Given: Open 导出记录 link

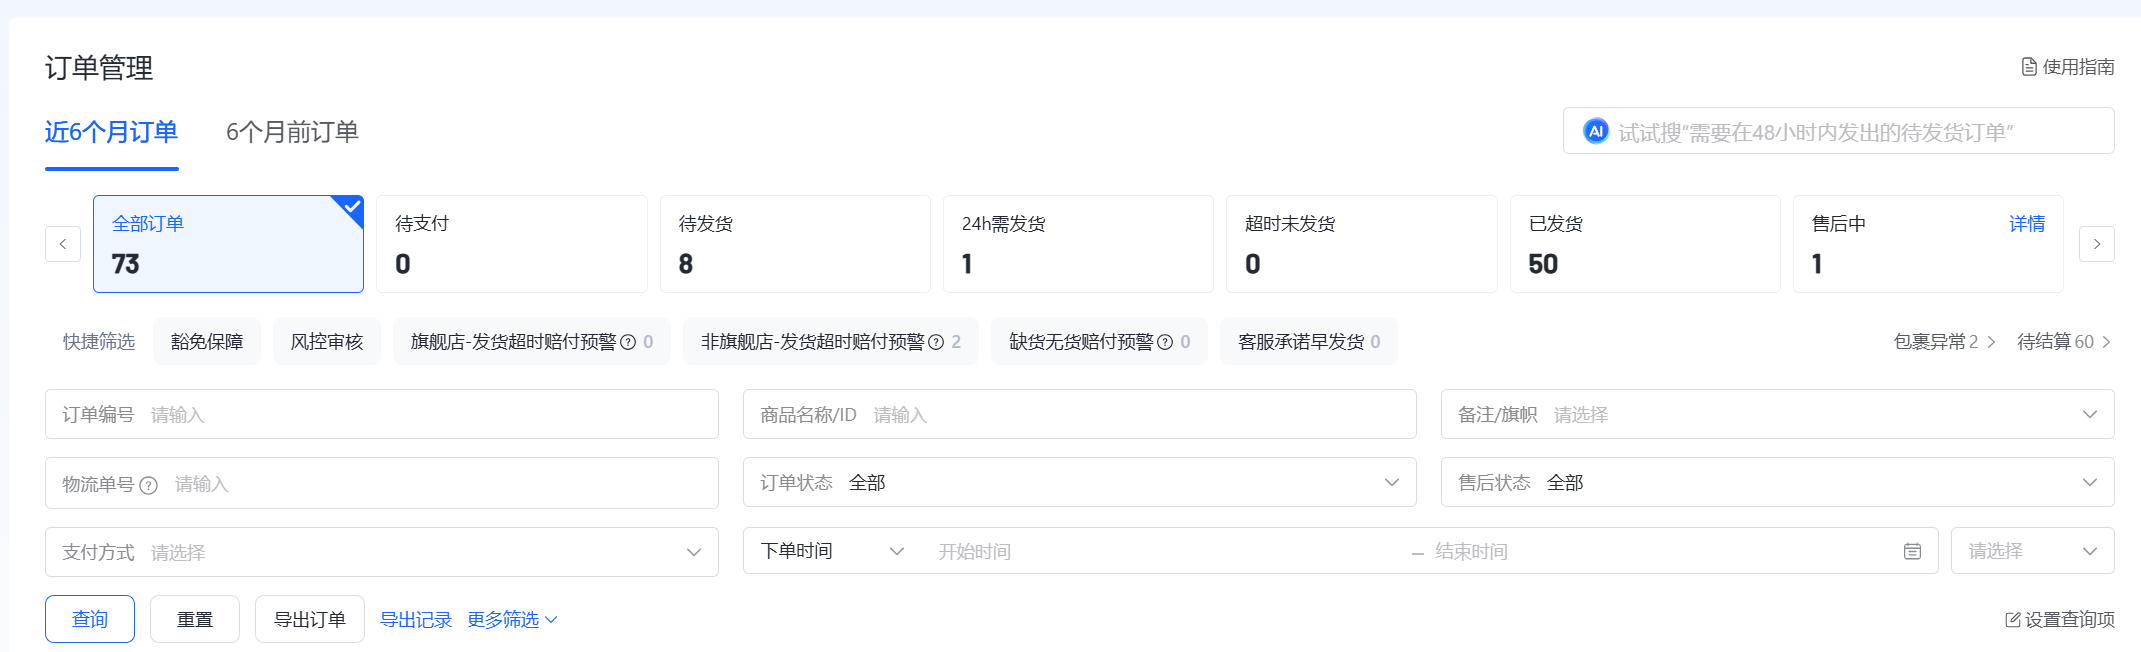Looking at the screenshot, I should [416, 620].
